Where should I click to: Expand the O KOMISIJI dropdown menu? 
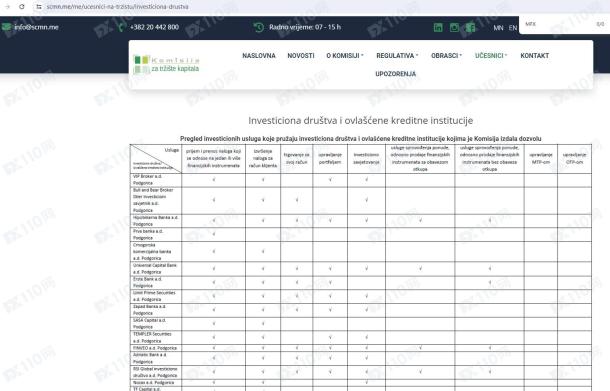345,56
